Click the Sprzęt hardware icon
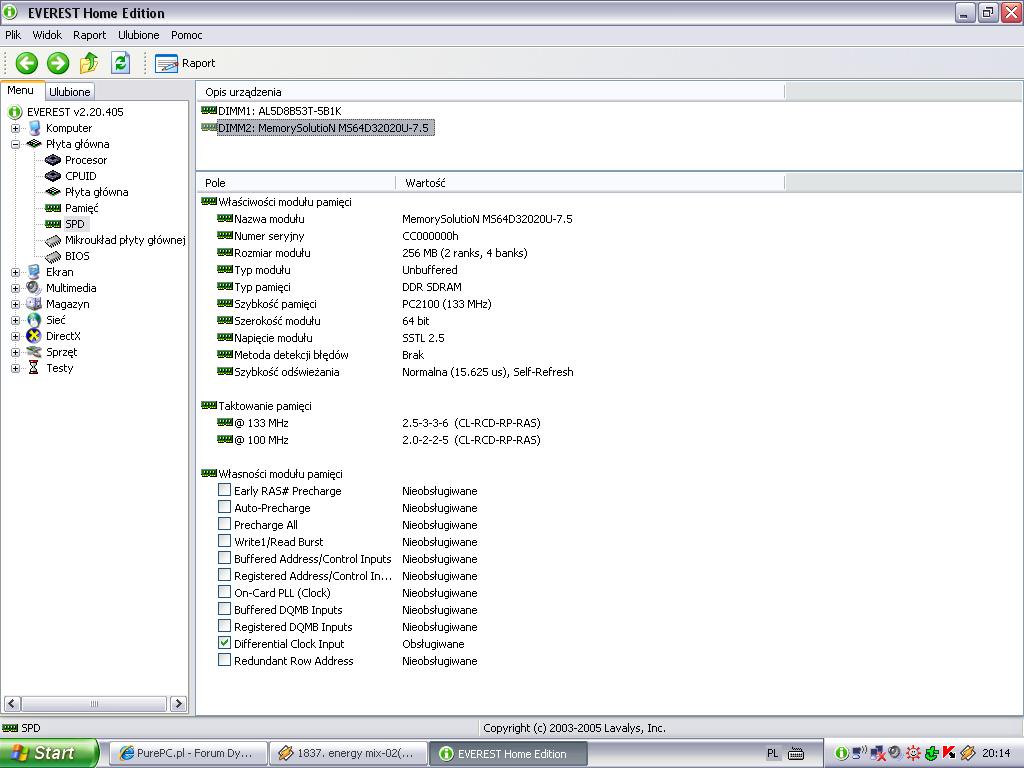This screenshot has height=768, width=1024. [x=34, y=352]
